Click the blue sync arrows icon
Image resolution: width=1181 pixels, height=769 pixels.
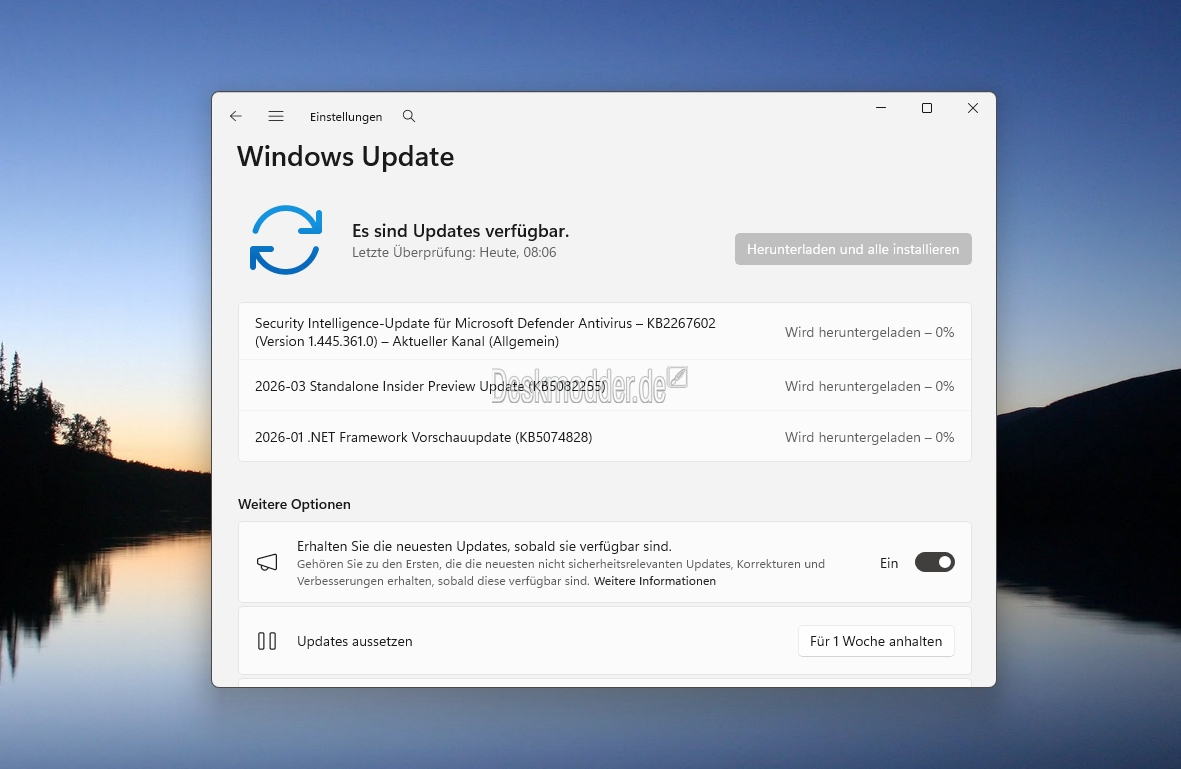[285, 240]
